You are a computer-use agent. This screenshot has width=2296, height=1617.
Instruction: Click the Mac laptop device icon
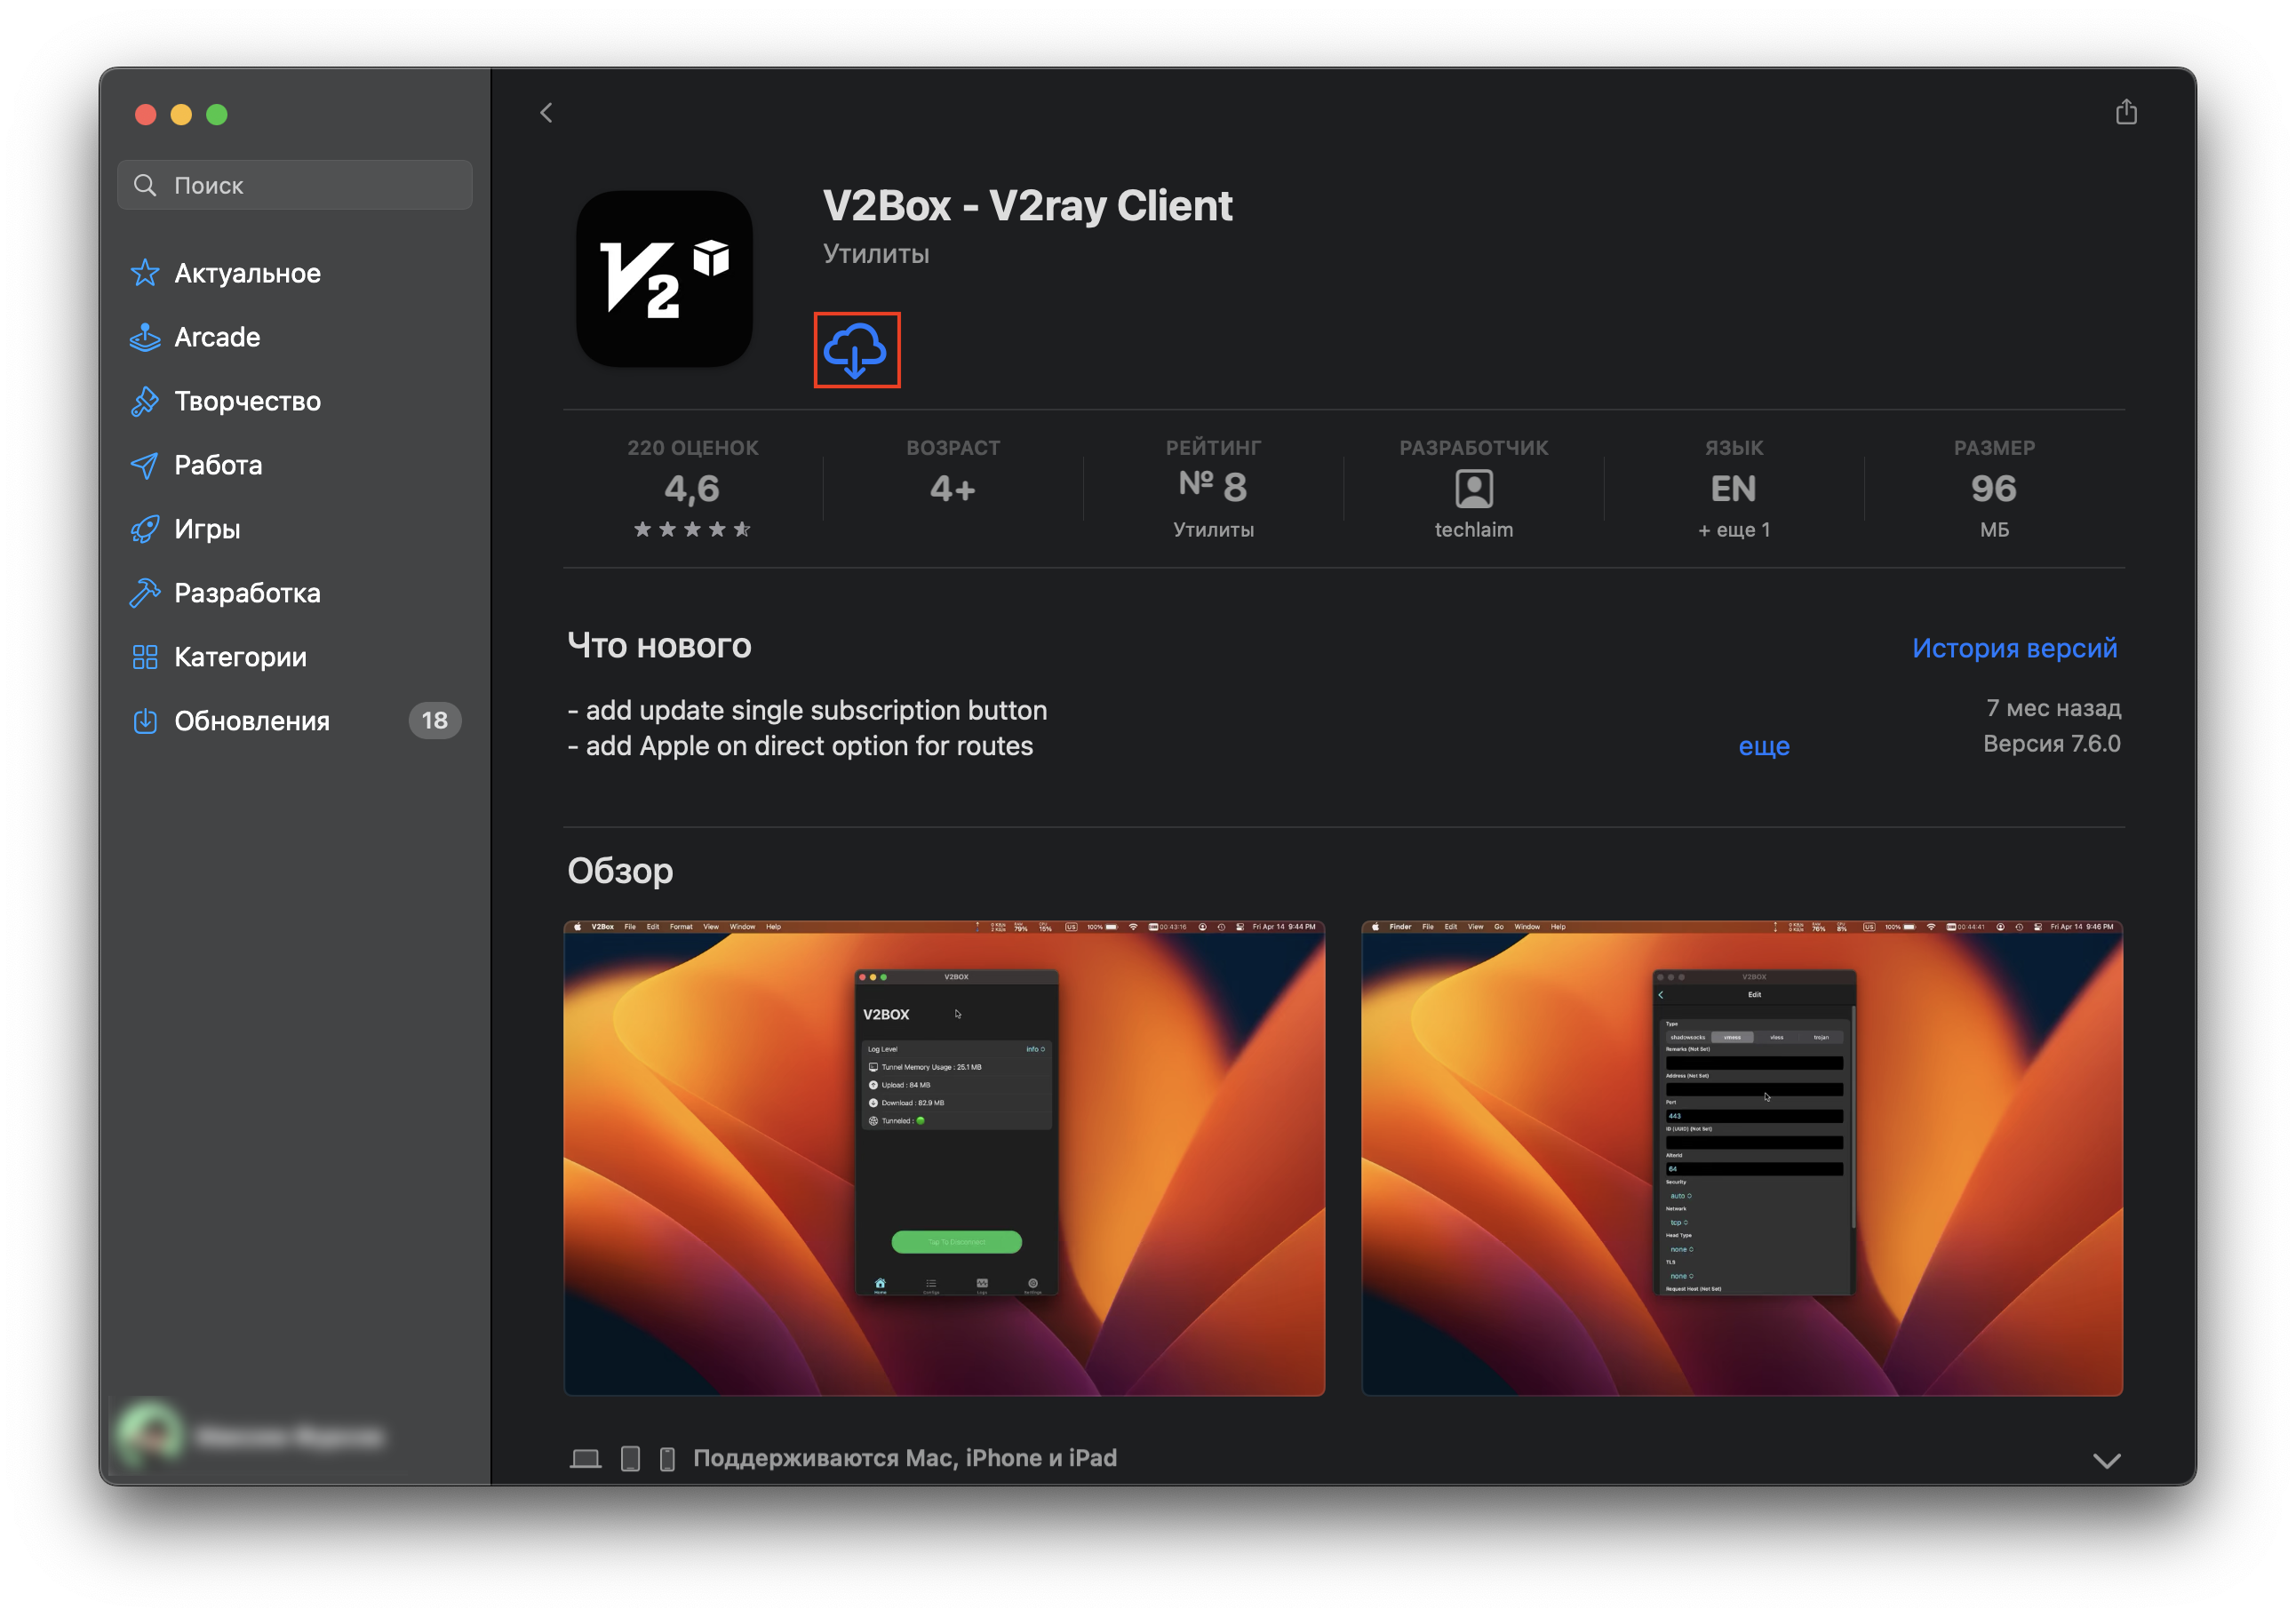point(586,1459)
